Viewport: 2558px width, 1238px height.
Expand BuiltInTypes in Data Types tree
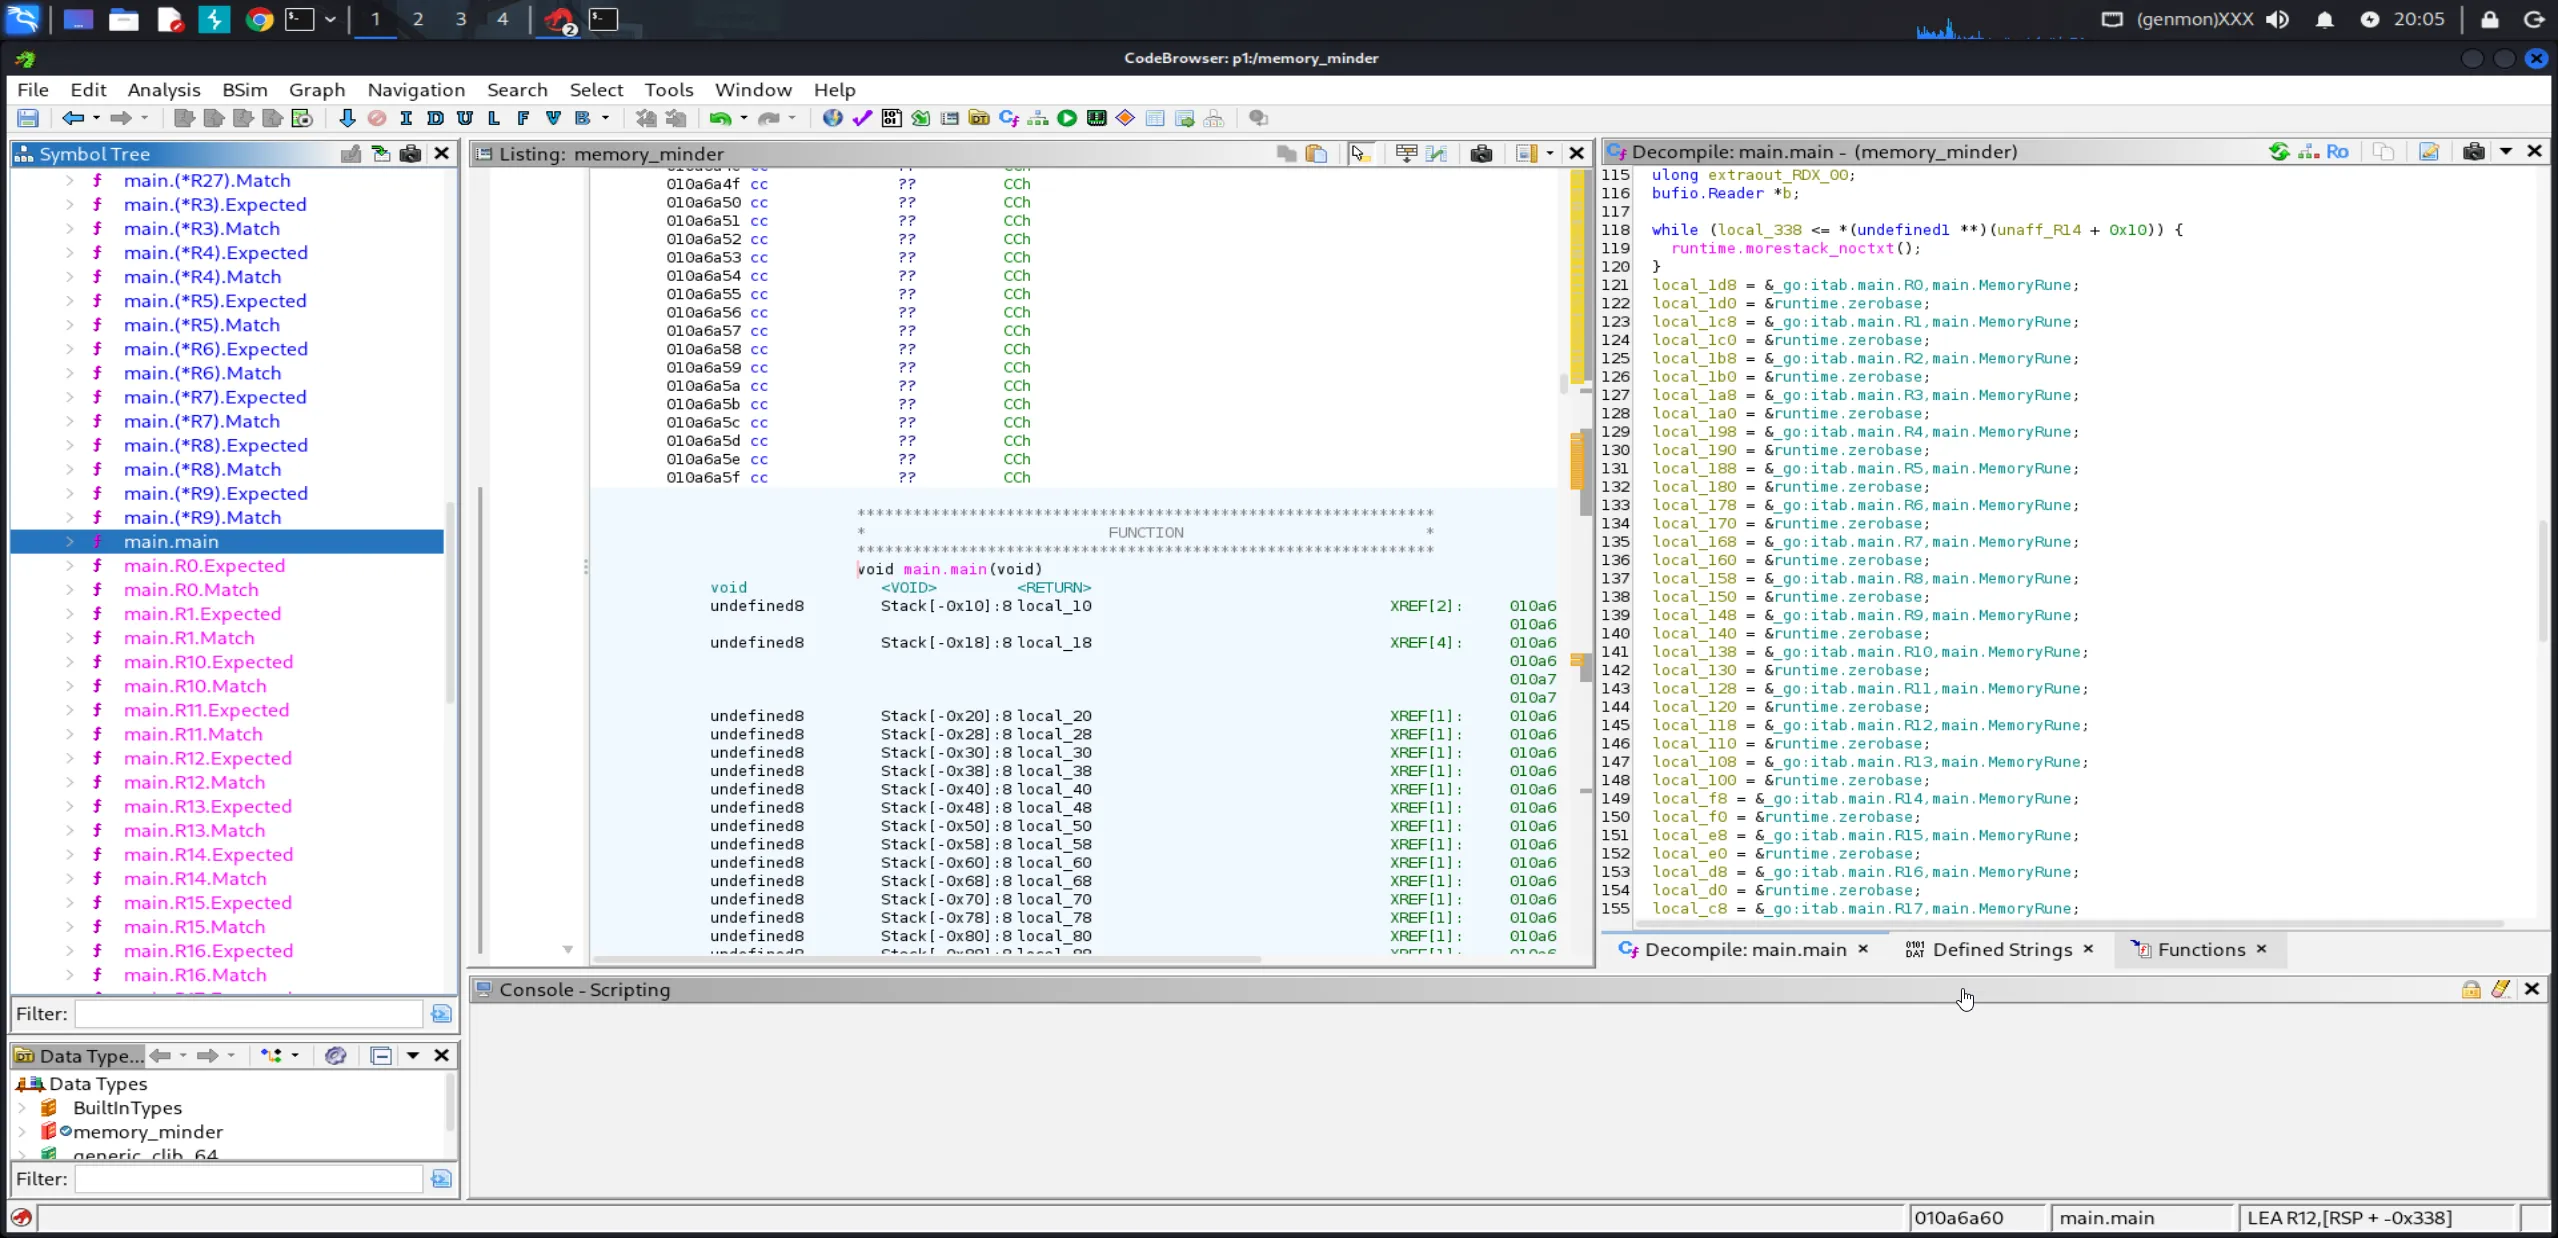click(x=22, y=1108)
